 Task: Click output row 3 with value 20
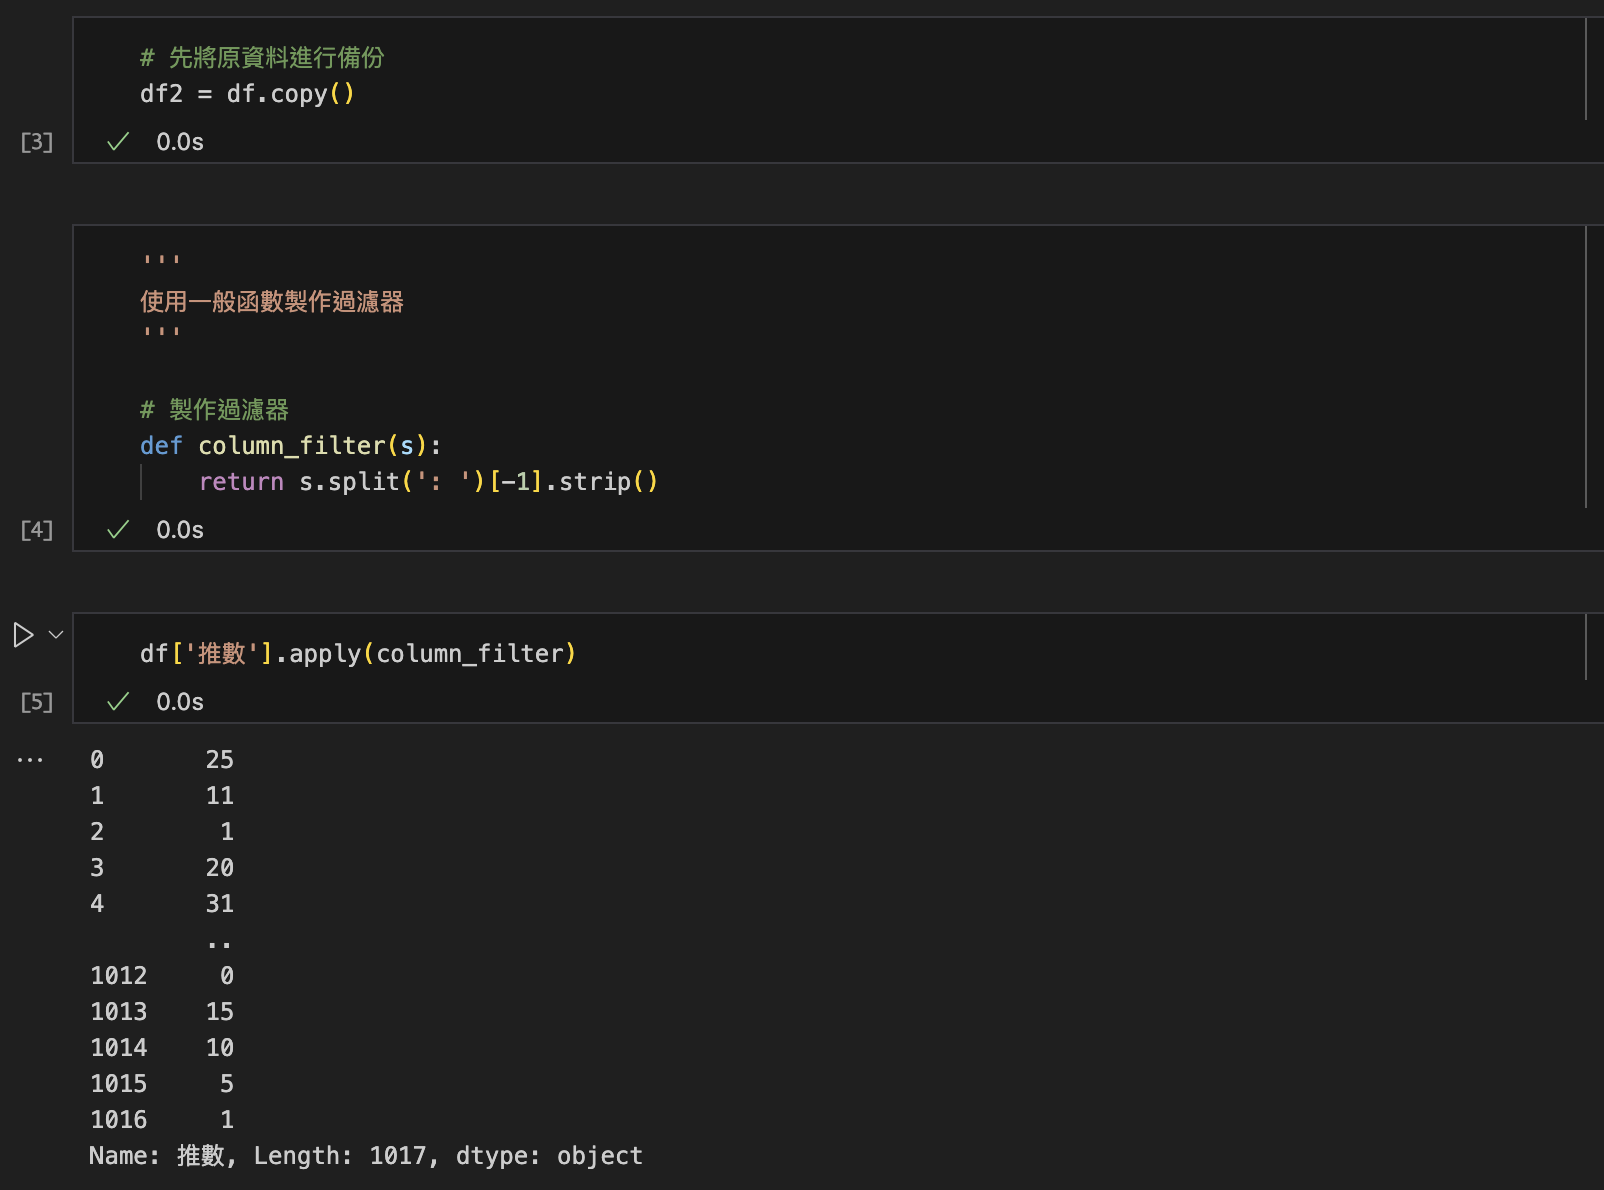(162, 868)
